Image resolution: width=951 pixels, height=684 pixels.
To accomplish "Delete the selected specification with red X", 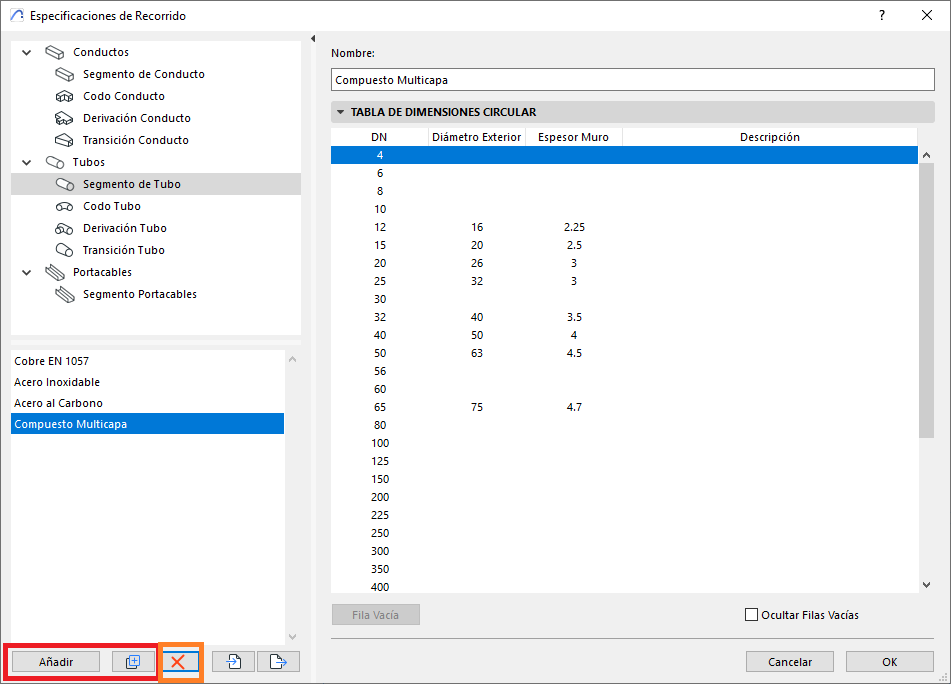I will pos(180,662).
